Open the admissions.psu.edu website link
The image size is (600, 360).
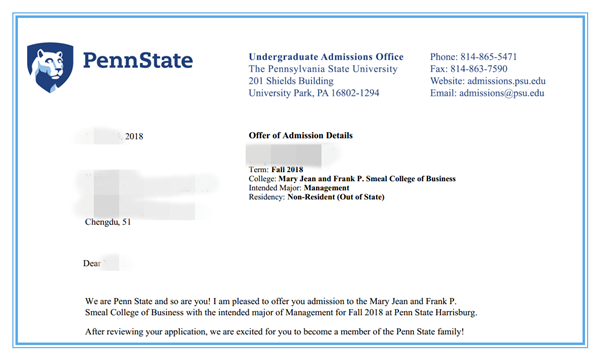[506, 81]
